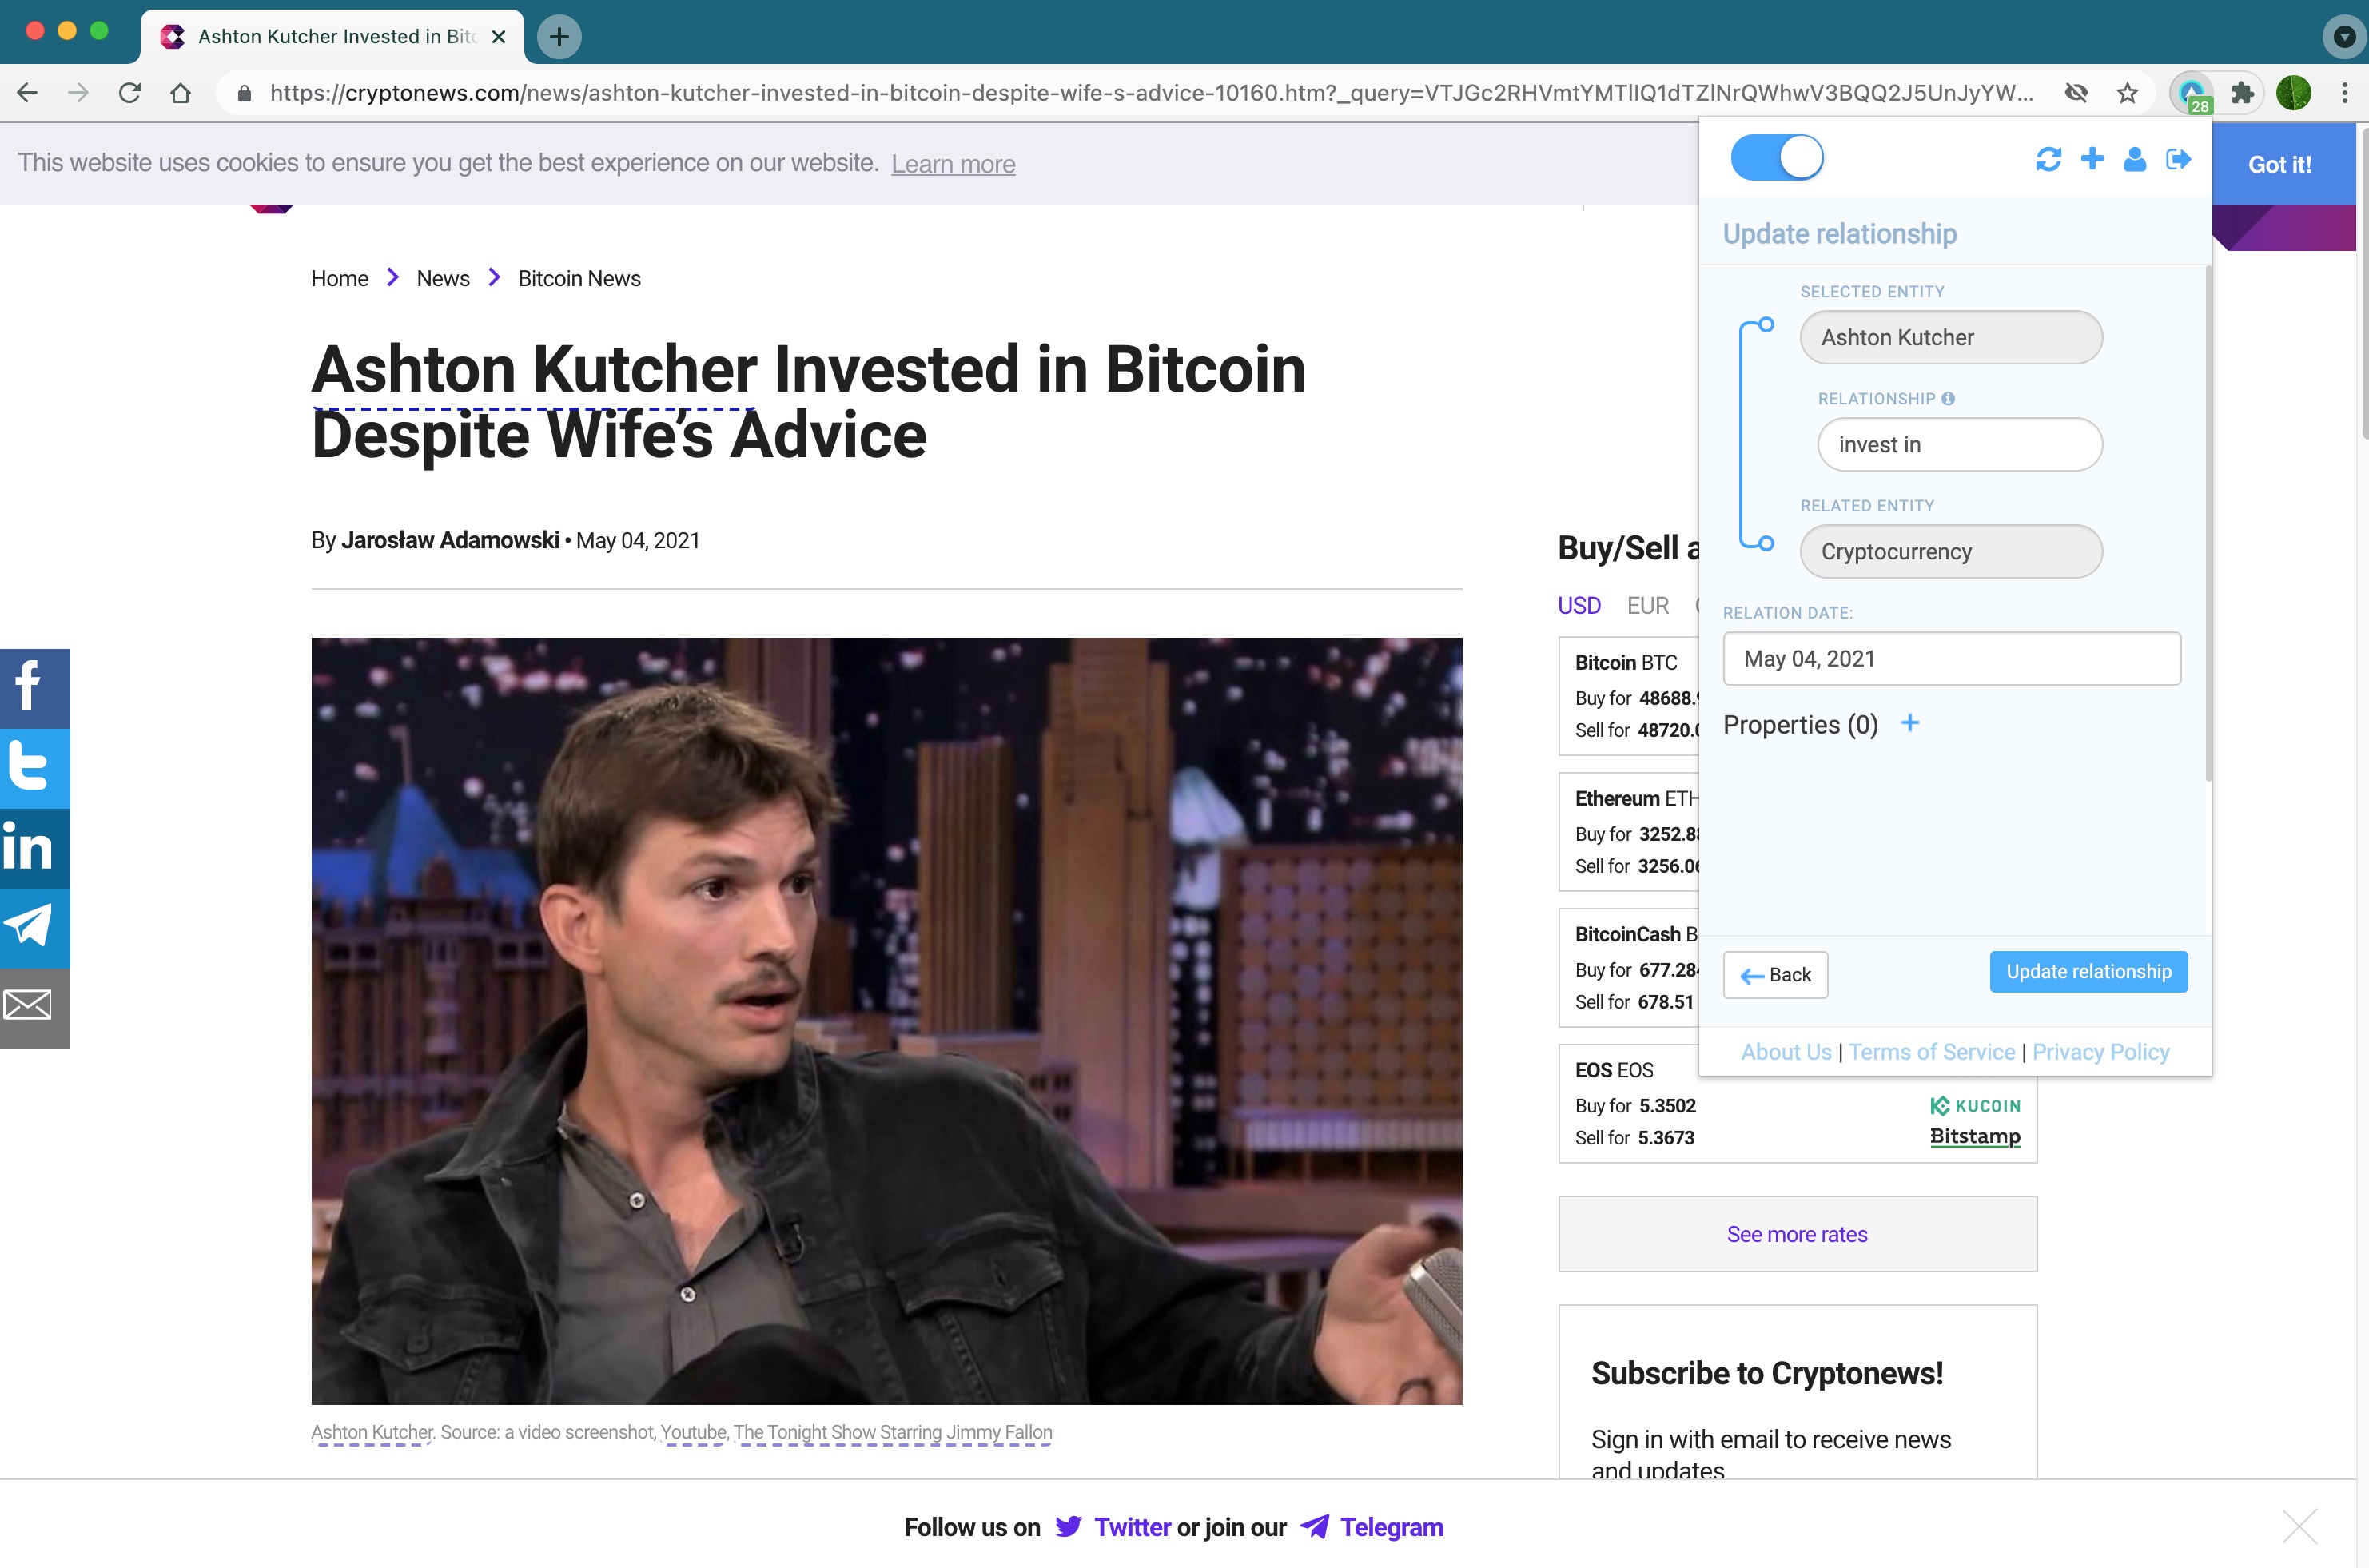Join Telegram in bottom banner
This screenshot has width=2369, height=1568.
coord(1371,1527)
